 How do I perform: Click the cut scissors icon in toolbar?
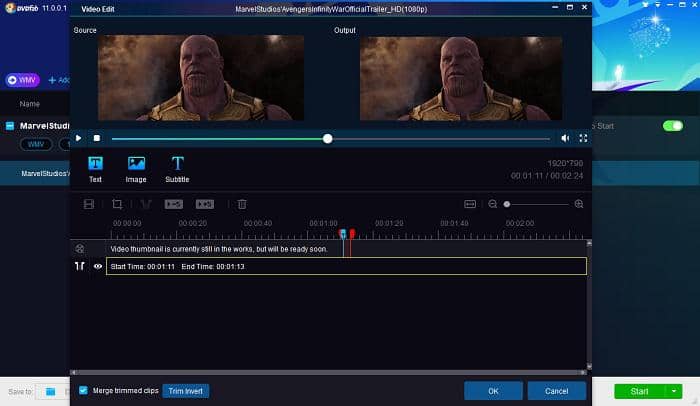(x=146, y=204)
